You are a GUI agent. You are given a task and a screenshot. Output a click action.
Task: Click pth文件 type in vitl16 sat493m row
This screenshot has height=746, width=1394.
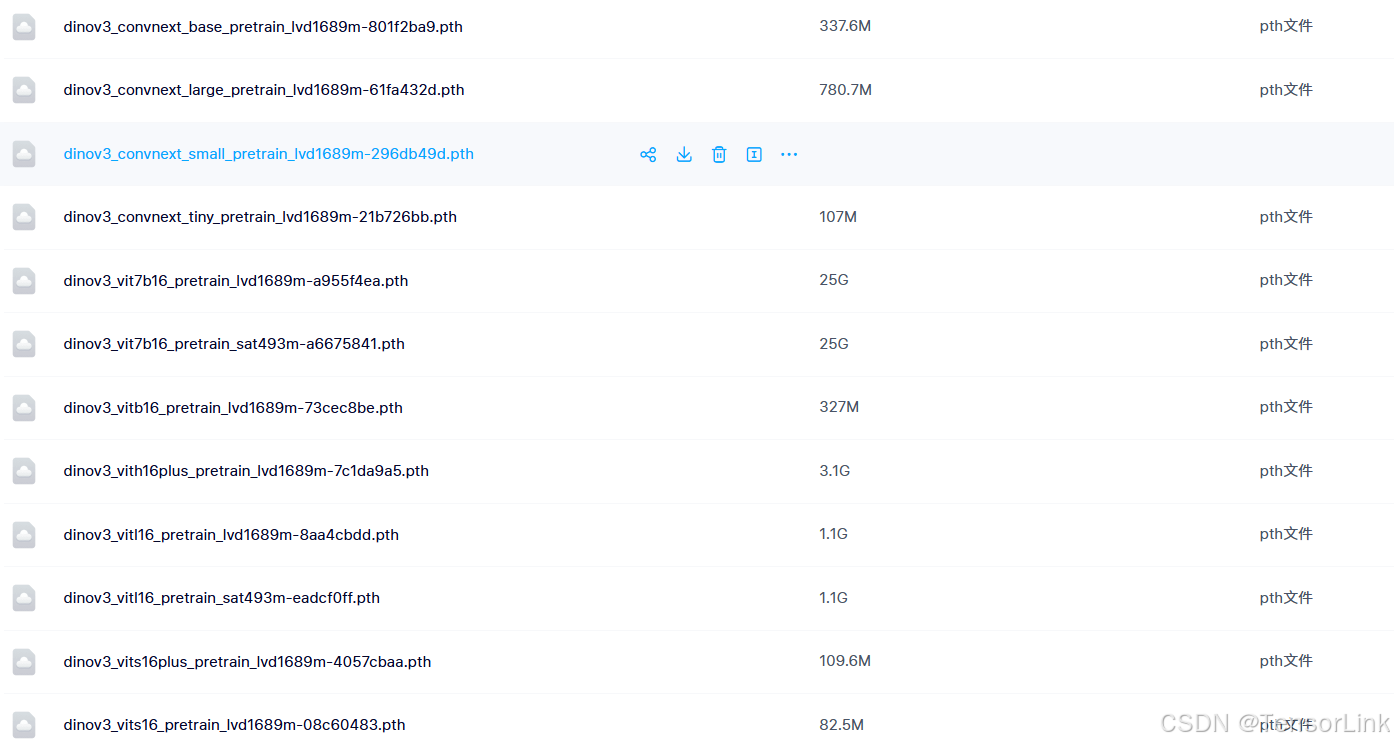pyautogui.click(x=1286, y=598)
